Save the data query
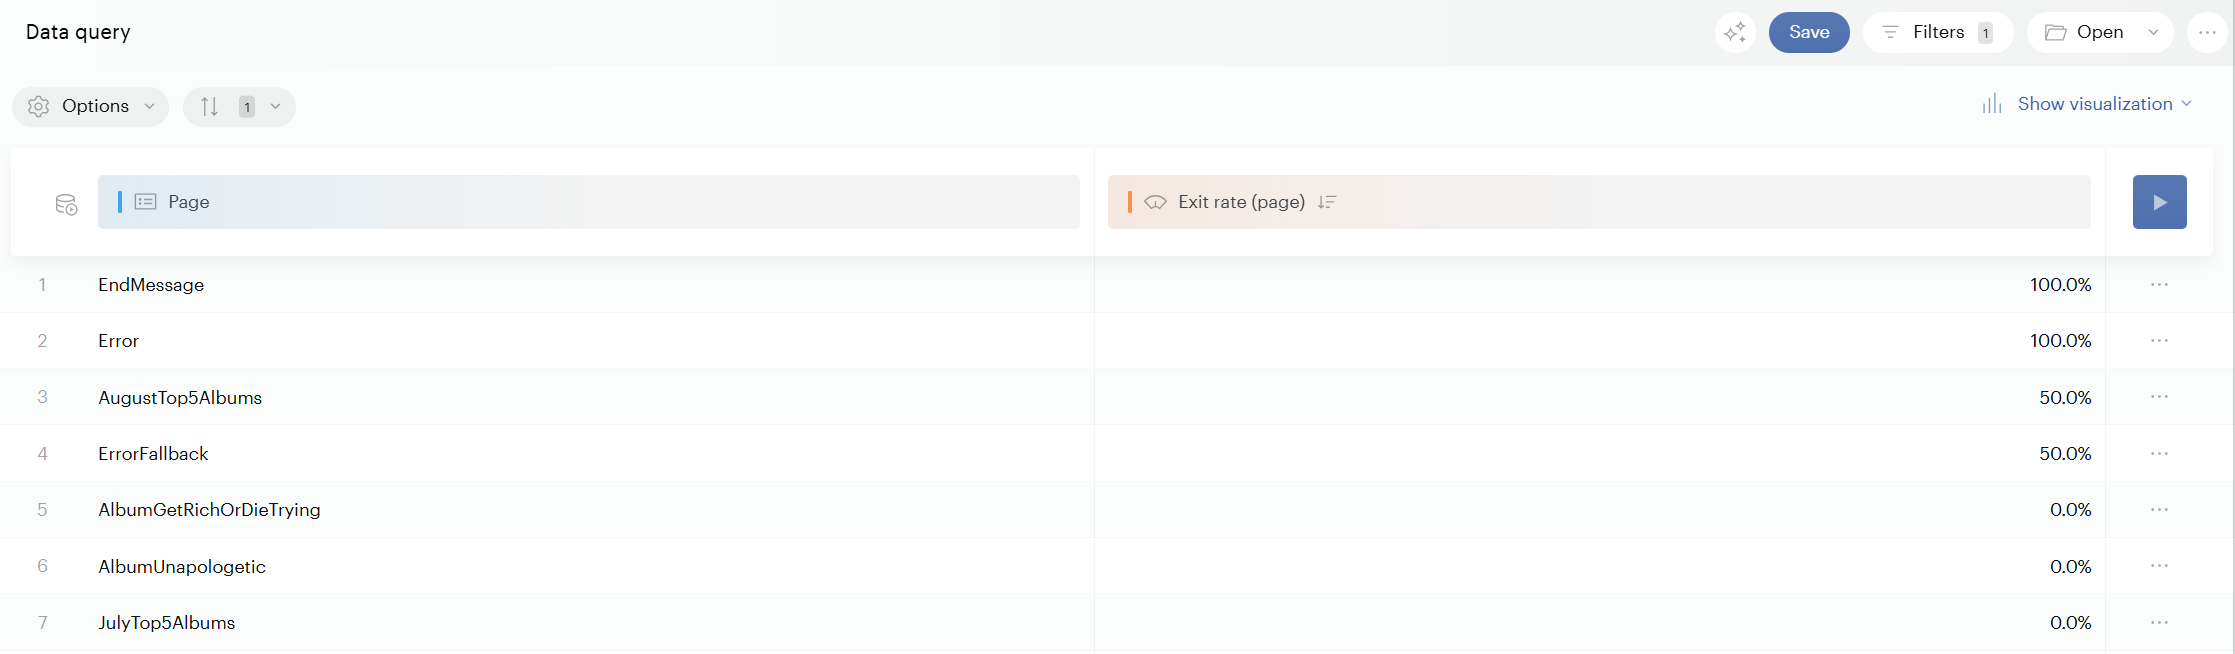This screenshot has width=2235, height=654. (x=1809, y=32)
